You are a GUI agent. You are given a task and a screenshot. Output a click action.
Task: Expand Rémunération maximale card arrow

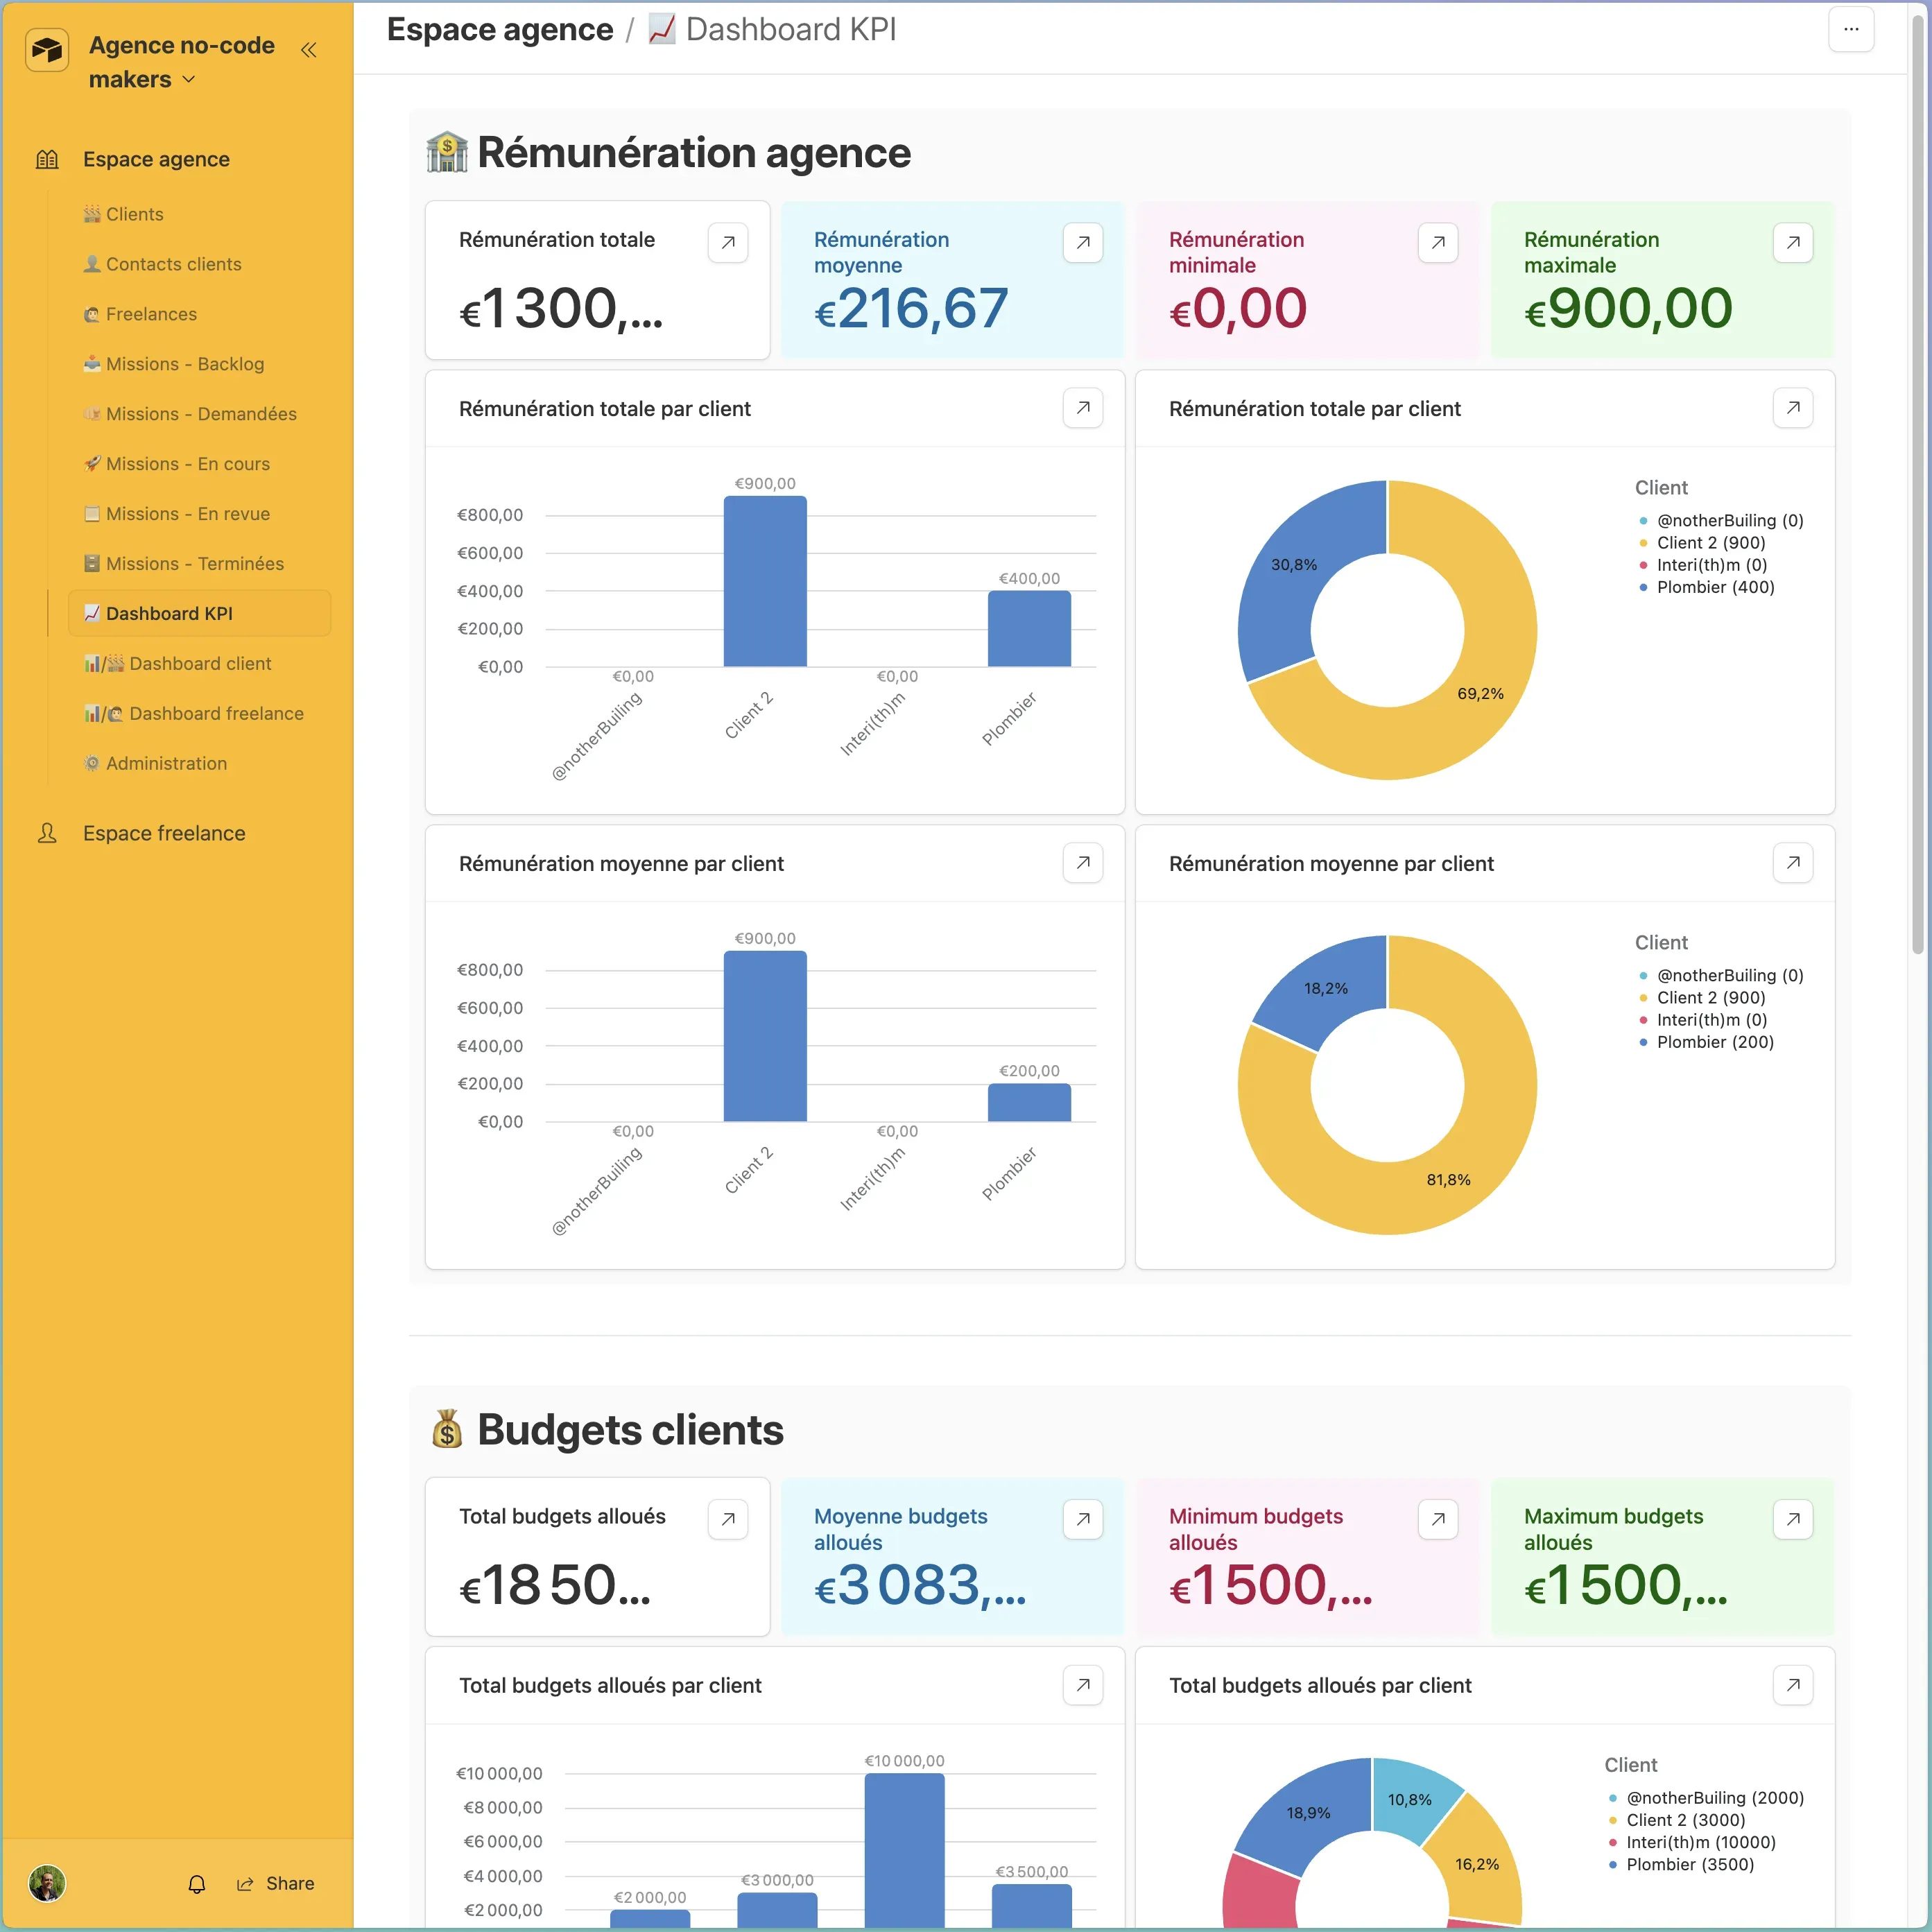1793,242
